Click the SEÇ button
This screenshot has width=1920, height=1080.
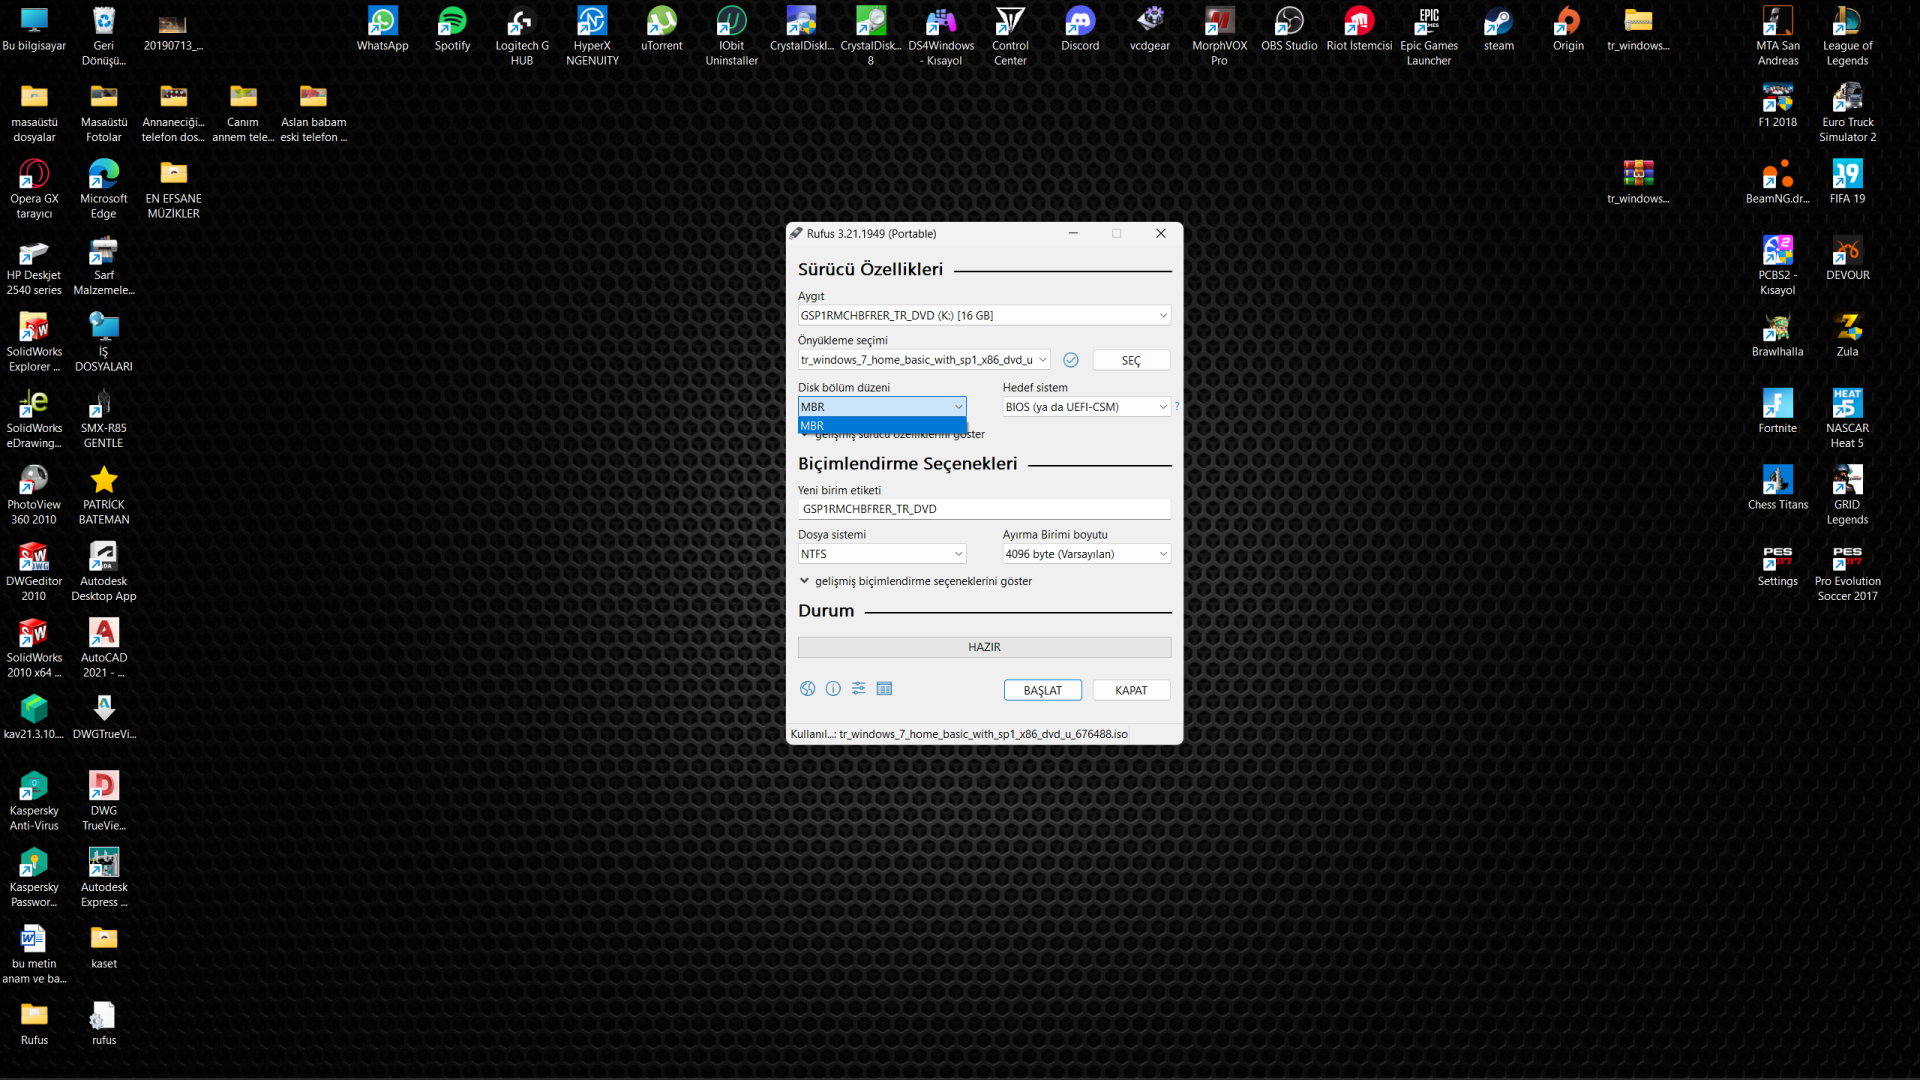[x=1131, y=361]
